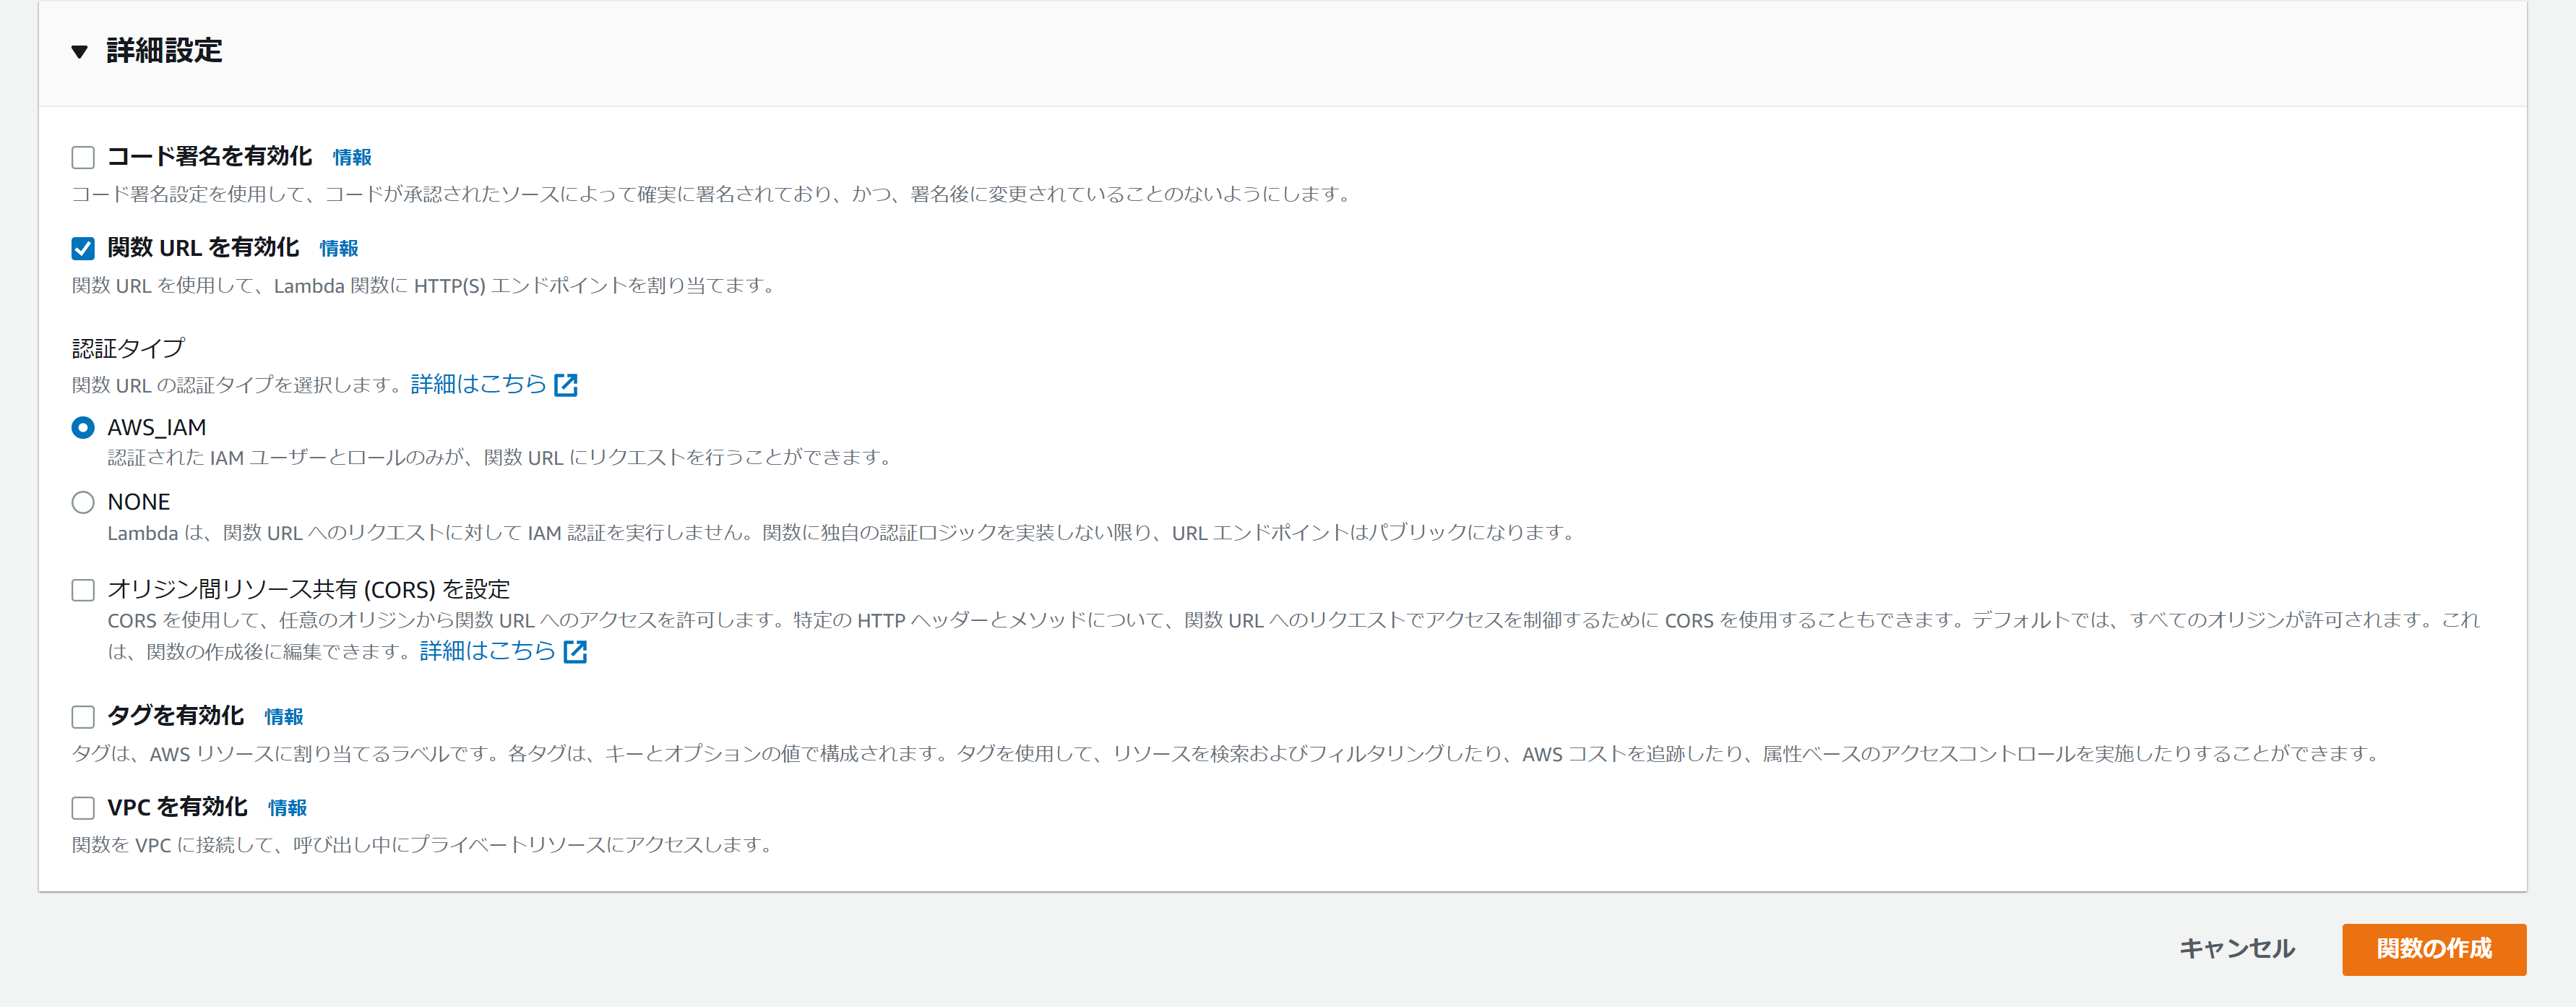Enable the コード署名を有効化 checkbox

click(83, 157)
